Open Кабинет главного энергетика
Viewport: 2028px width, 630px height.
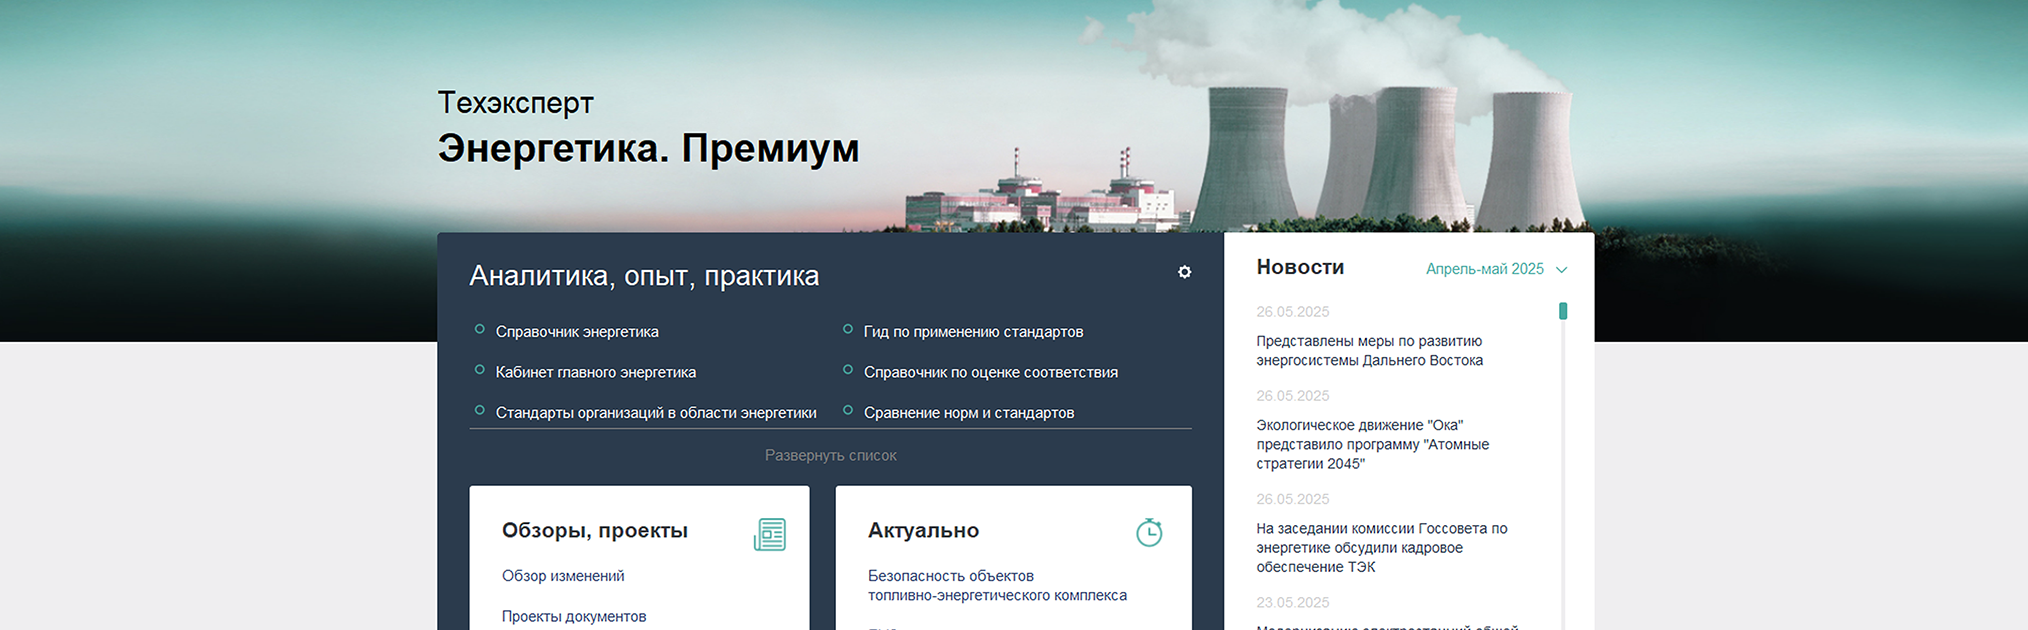click(595, 372)
